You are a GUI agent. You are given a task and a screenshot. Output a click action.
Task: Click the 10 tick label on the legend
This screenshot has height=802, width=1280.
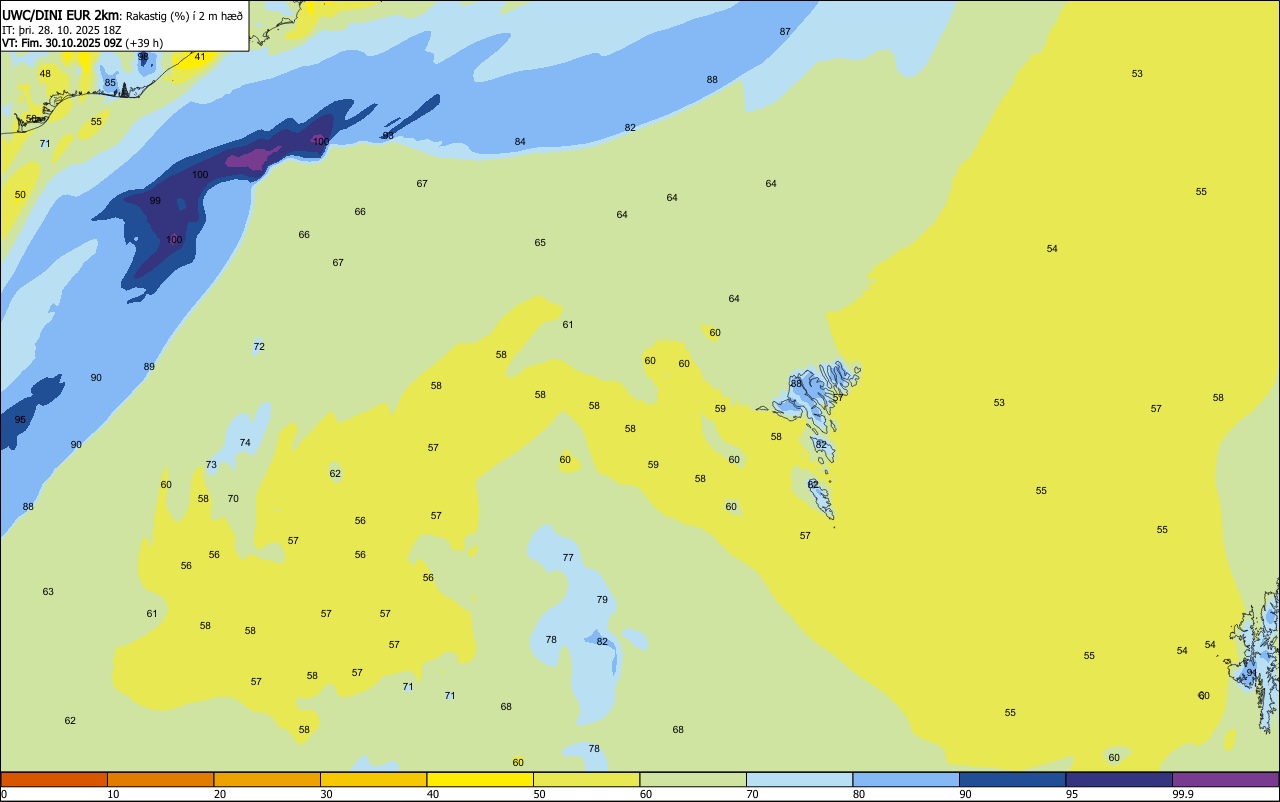point(113,794)
